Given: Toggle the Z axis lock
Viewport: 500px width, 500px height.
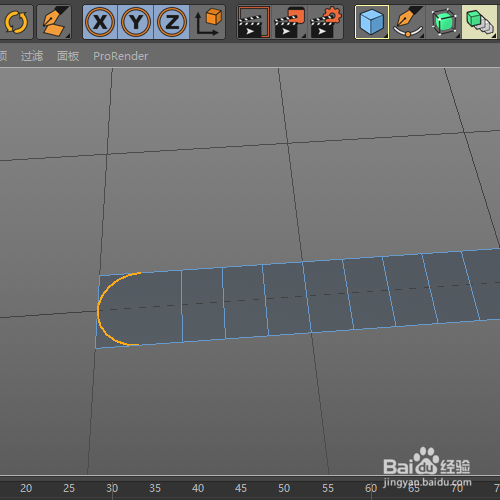Looking at the screenshot, I should click(172, 22).
